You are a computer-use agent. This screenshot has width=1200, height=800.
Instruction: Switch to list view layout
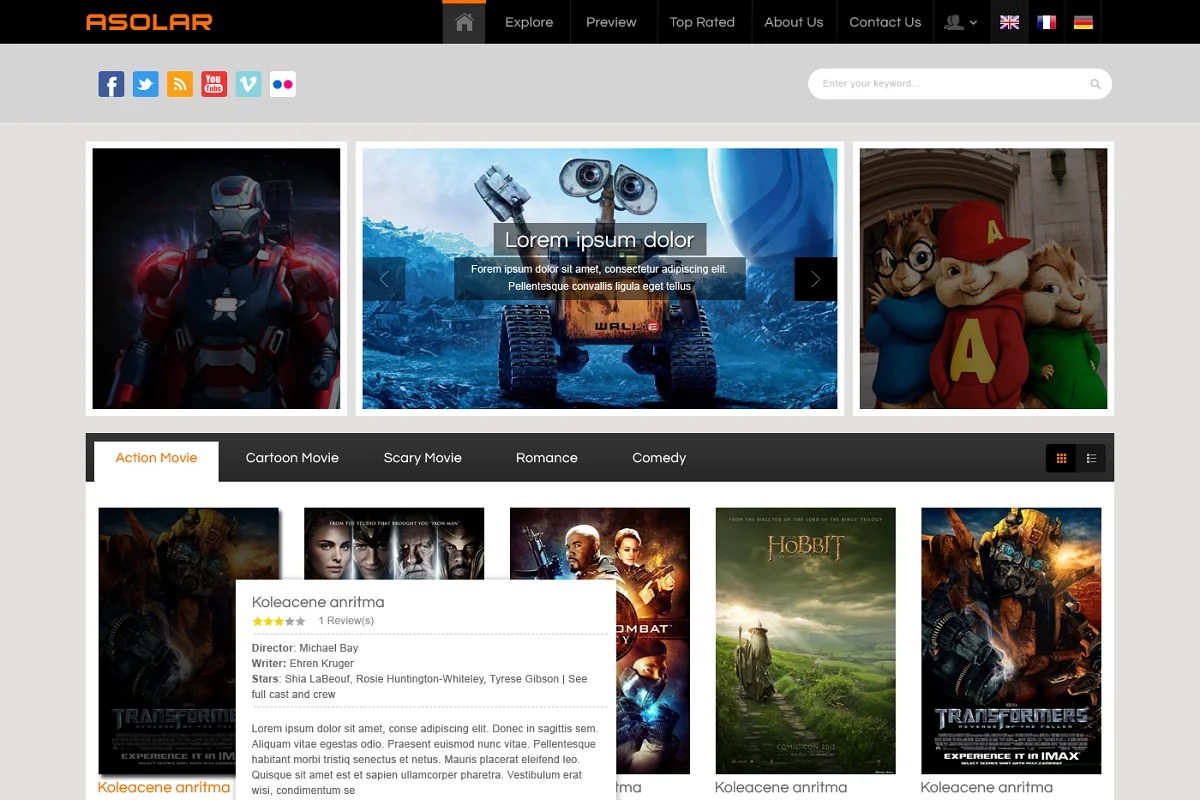coord(1091,458)
